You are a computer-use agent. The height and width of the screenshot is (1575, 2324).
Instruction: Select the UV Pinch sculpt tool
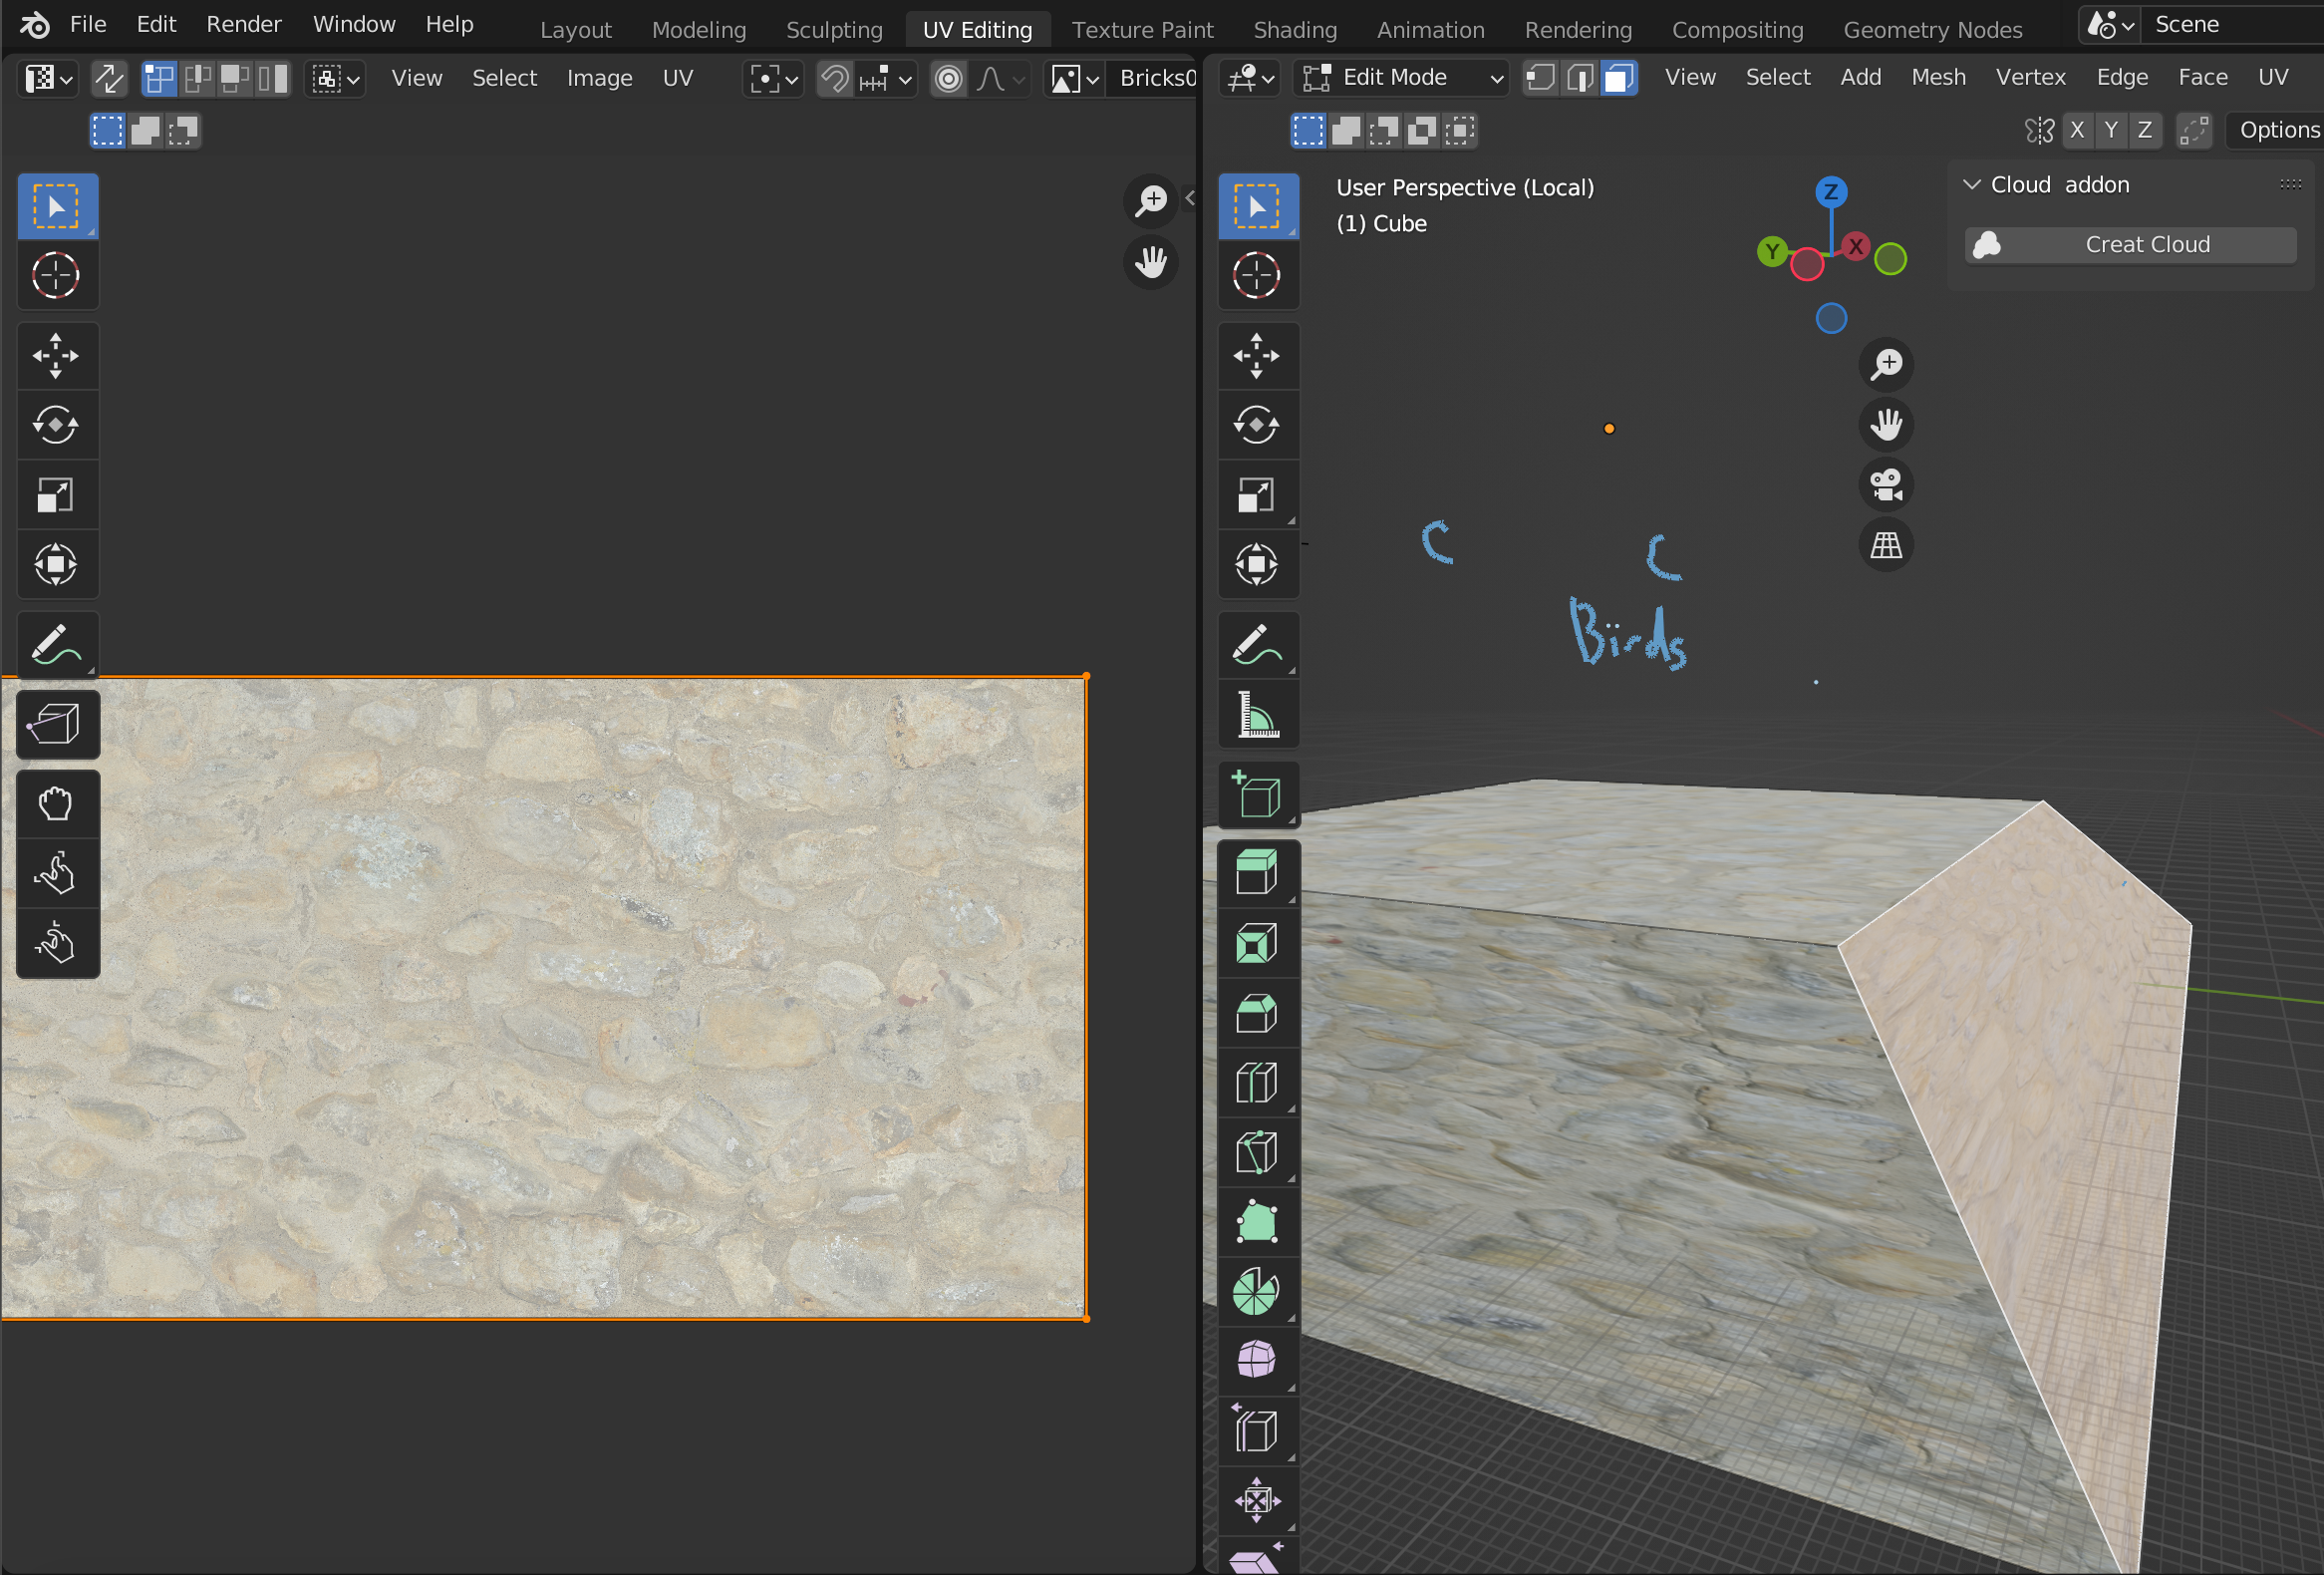(57, 943)
